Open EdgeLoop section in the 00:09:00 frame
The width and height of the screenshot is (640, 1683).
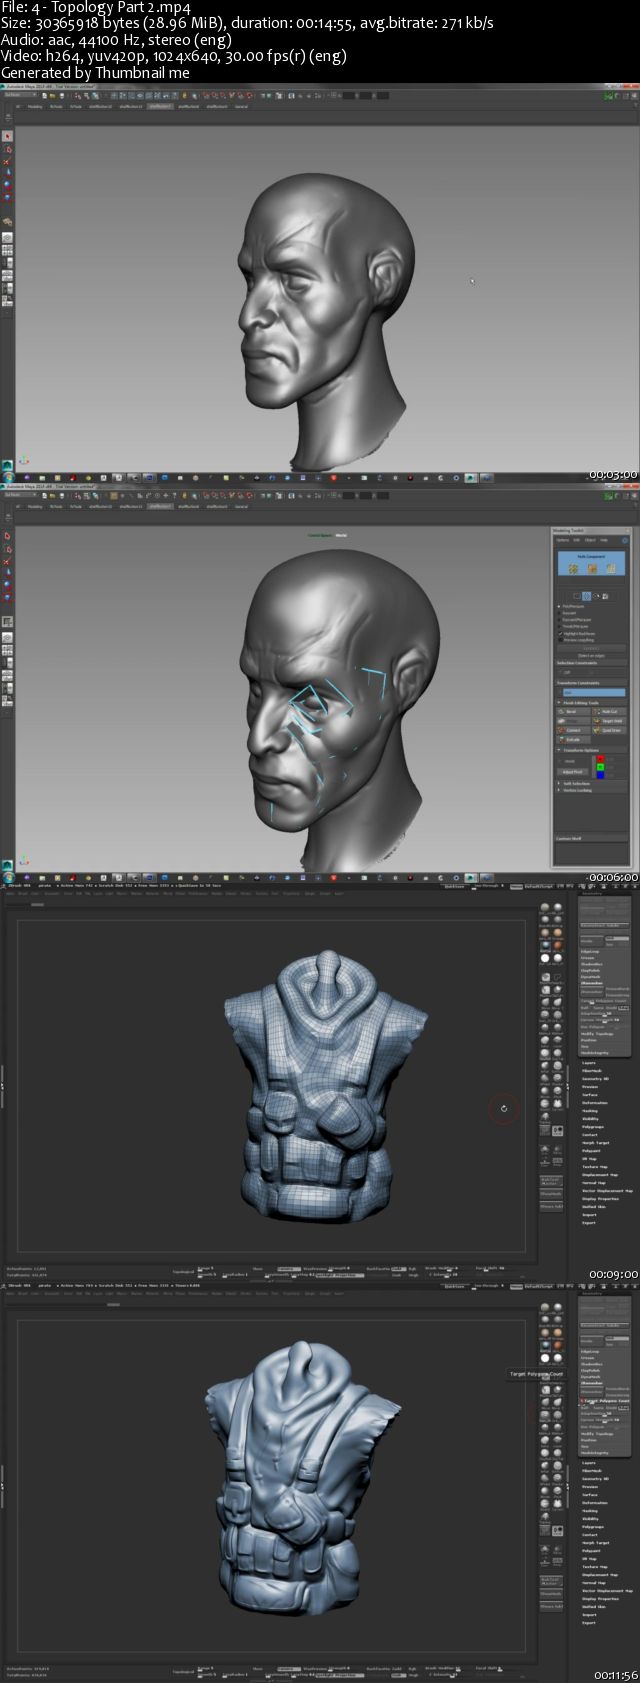click(590, 951)
